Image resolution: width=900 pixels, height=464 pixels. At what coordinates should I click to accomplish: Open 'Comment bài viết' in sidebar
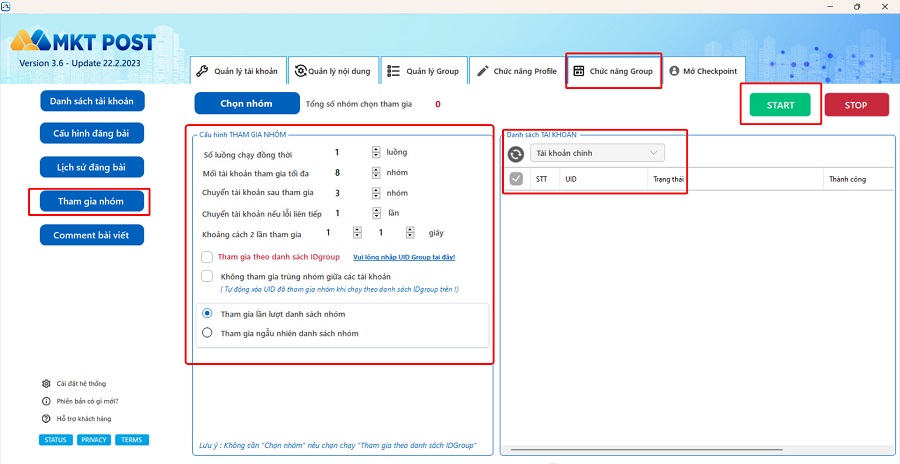(92, 235)
